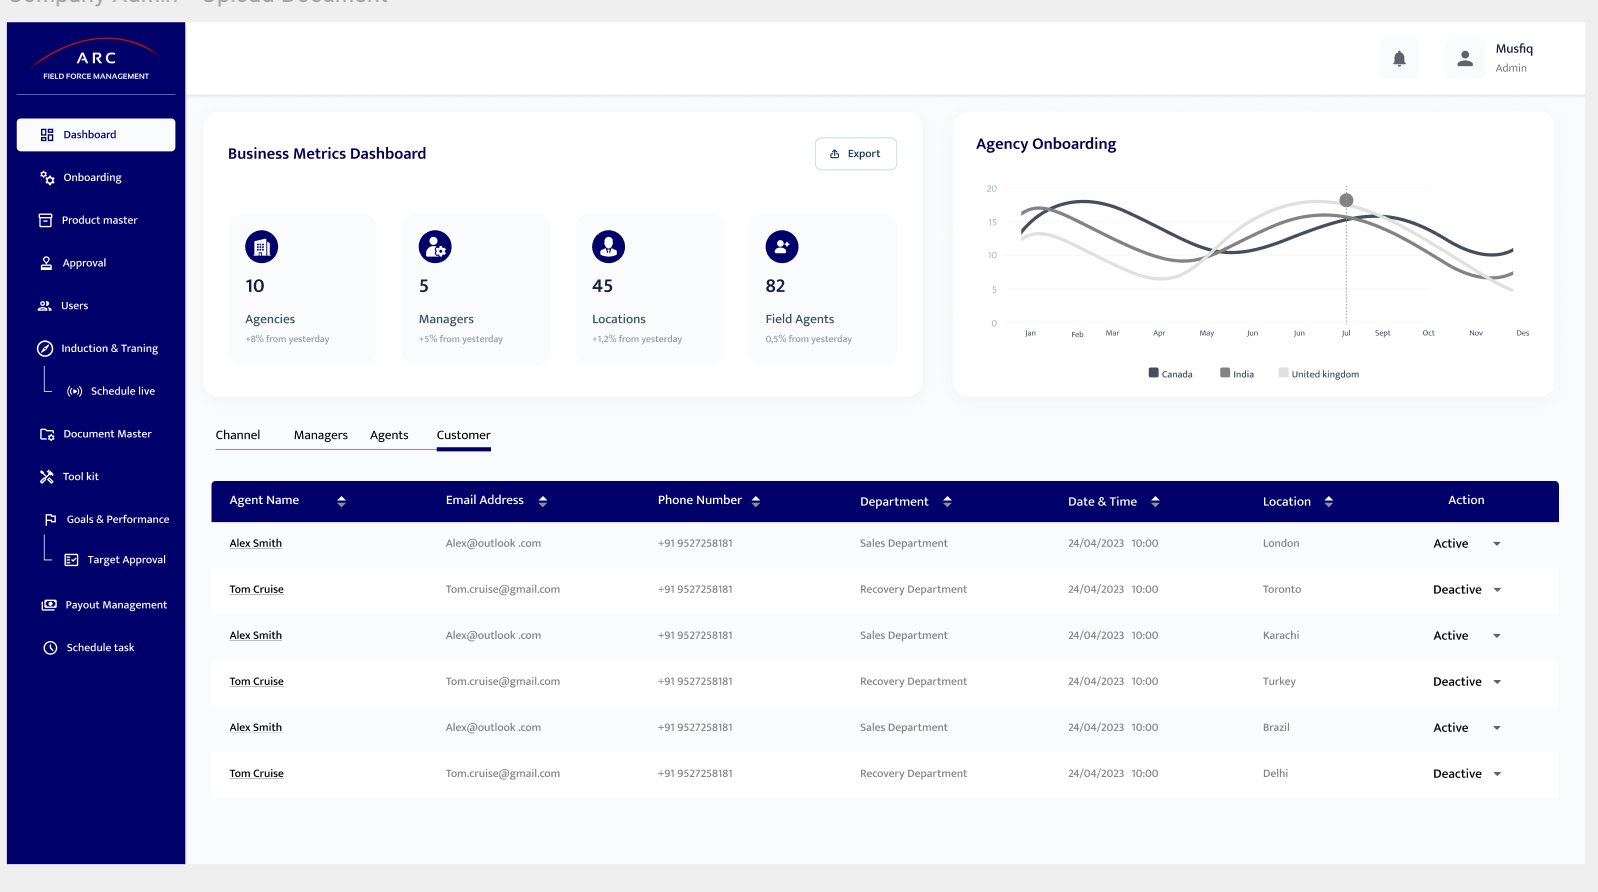1598x892 pixels.
Task: Click the Managers card icon
Action: click(435, 246)
